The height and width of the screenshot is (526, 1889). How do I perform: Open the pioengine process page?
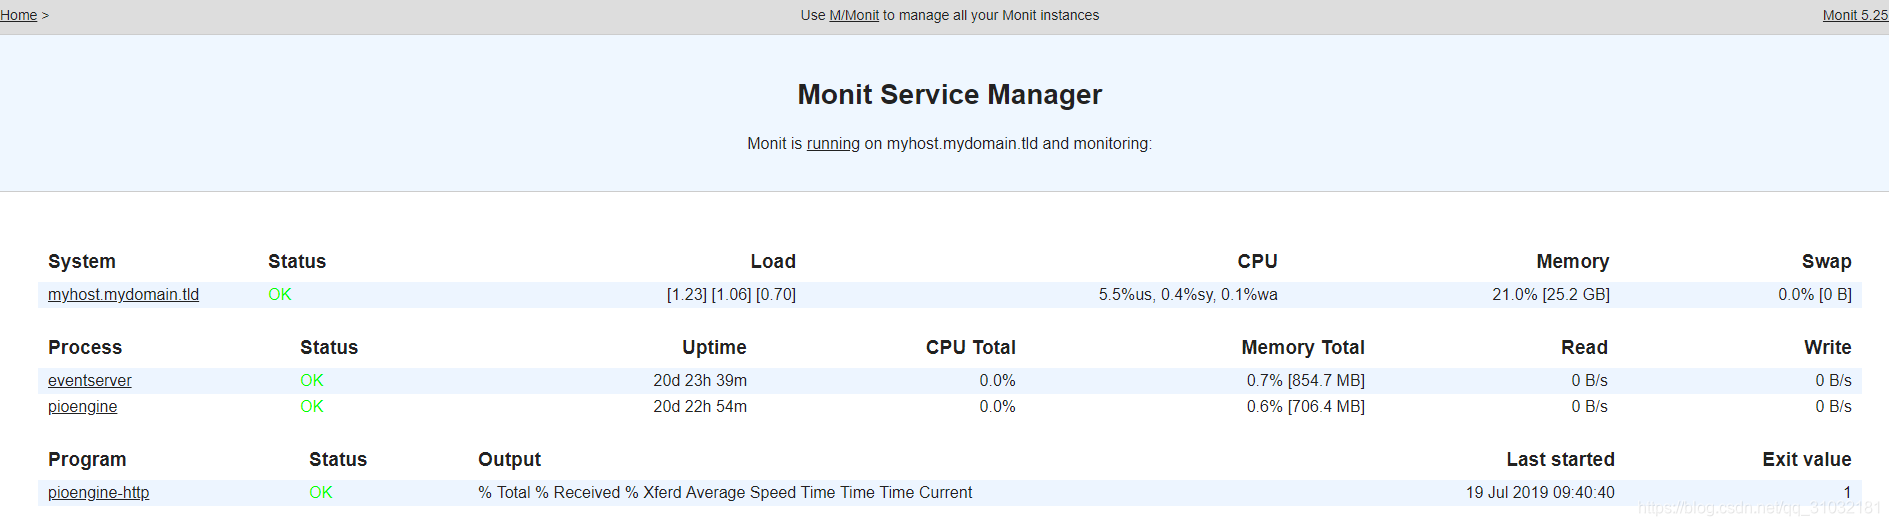click(82, 407)
